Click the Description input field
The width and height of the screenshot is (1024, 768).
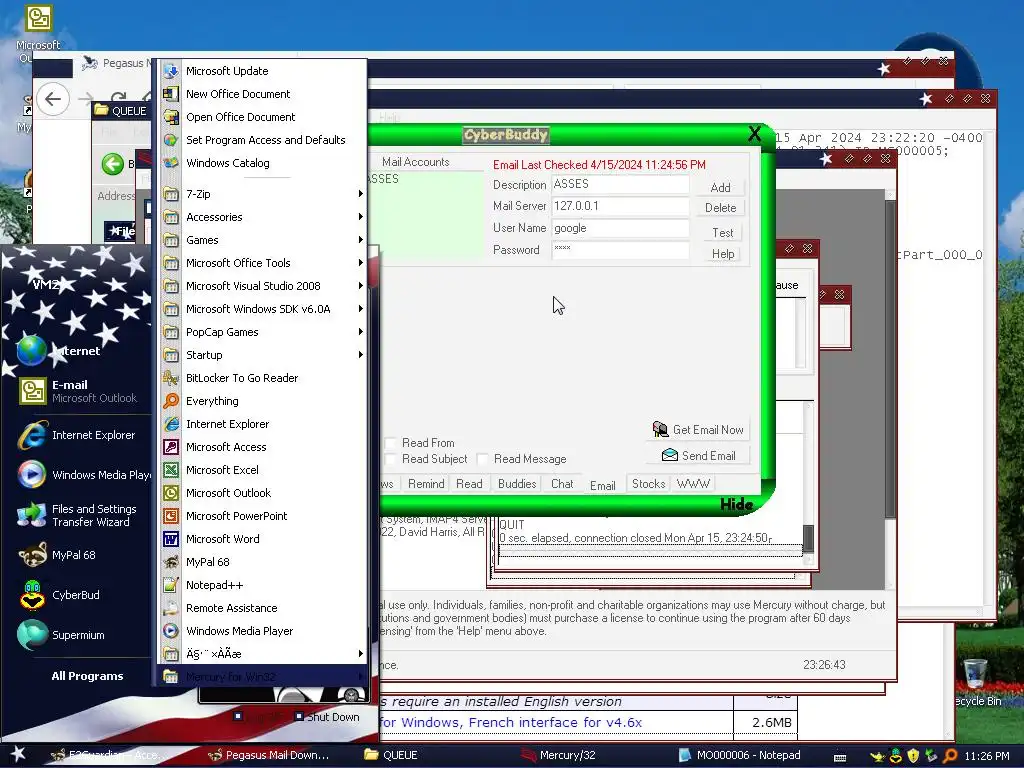coord(620,185)
